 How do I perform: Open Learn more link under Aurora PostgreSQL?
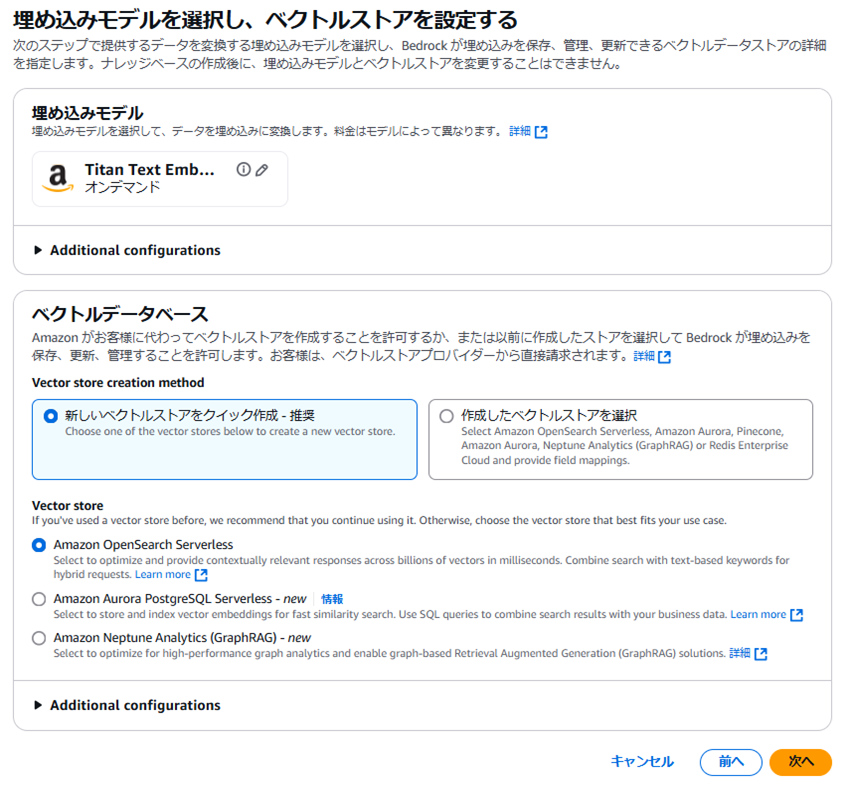(x=758, y=614)
